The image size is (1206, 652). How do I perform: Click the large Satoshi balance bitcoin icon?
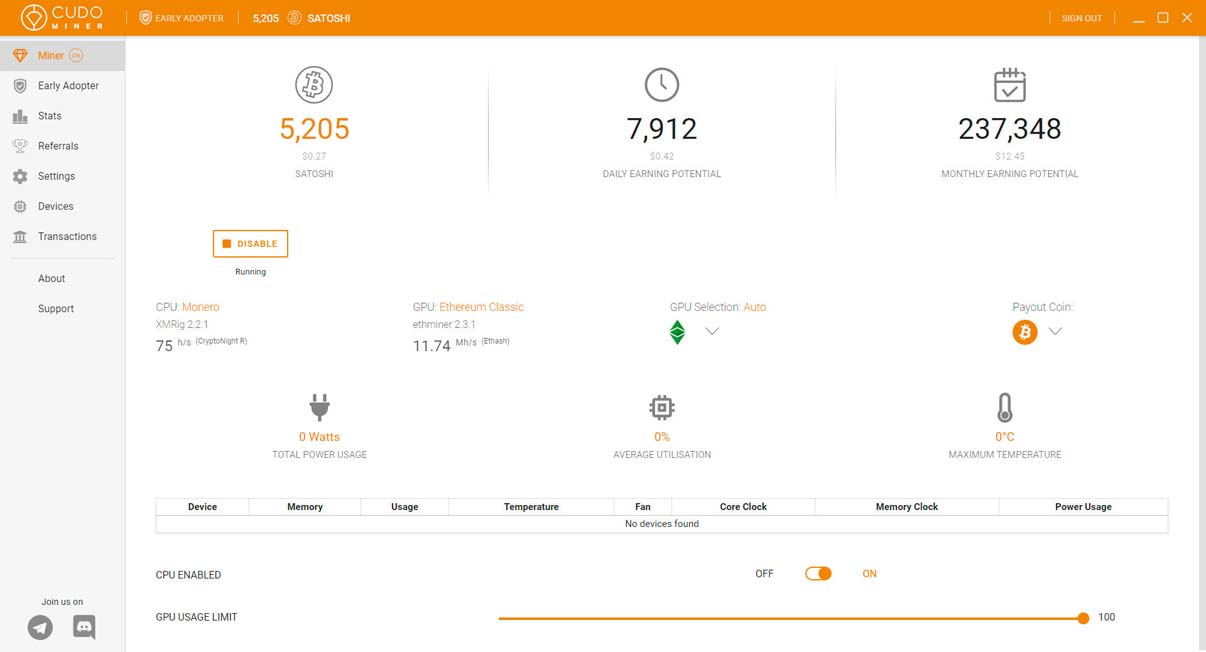(314, 85)
